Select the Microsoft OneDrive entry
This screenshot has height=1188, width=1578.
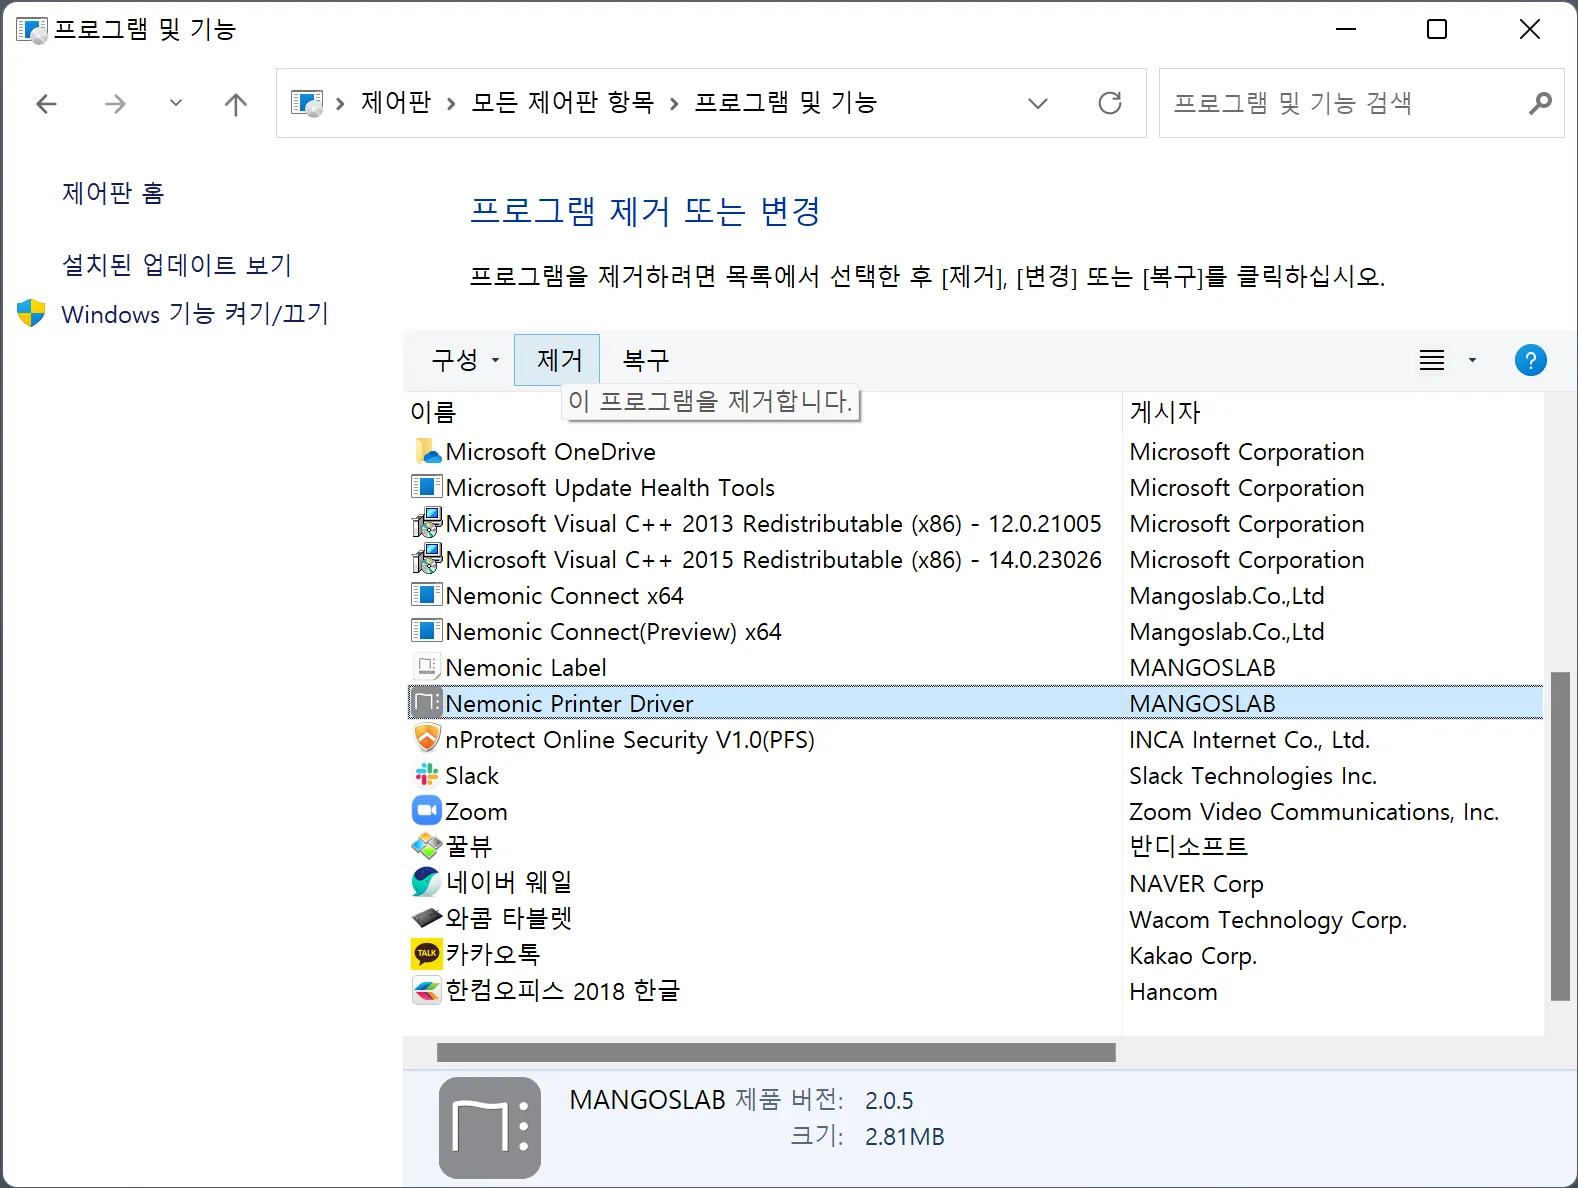click(550, 452)
